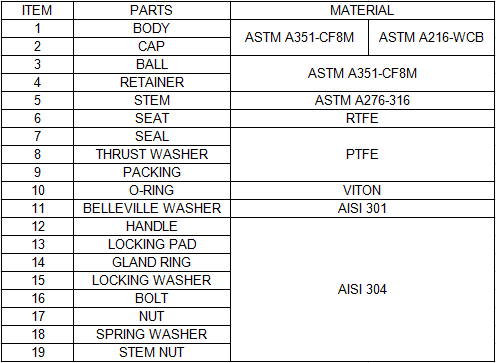Click the GLAND RING part cell
Image resolution: width=496 pixels, height=363 pixels.
[152, 262]
